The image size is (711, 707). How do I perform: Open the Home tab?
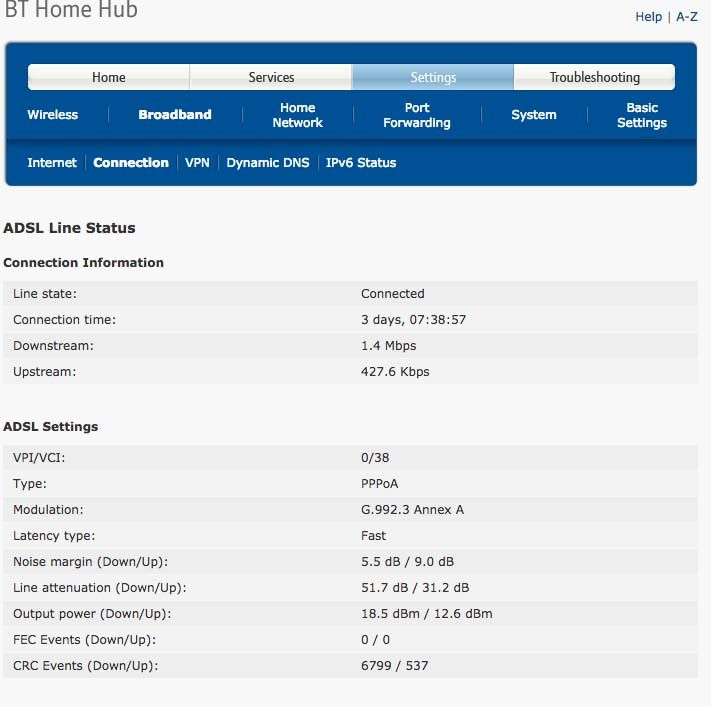[x=109, y=77]
